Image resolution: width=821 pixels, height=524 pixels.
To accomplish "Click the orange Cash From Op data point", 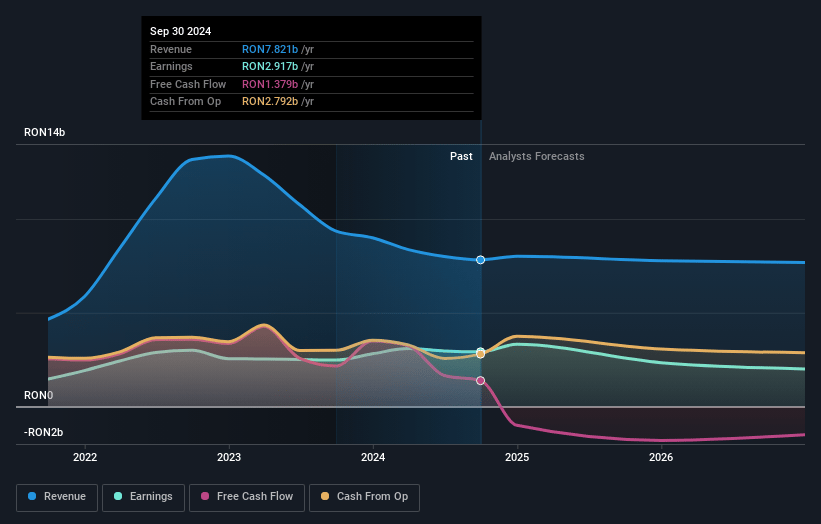I will tap(480, 354).
